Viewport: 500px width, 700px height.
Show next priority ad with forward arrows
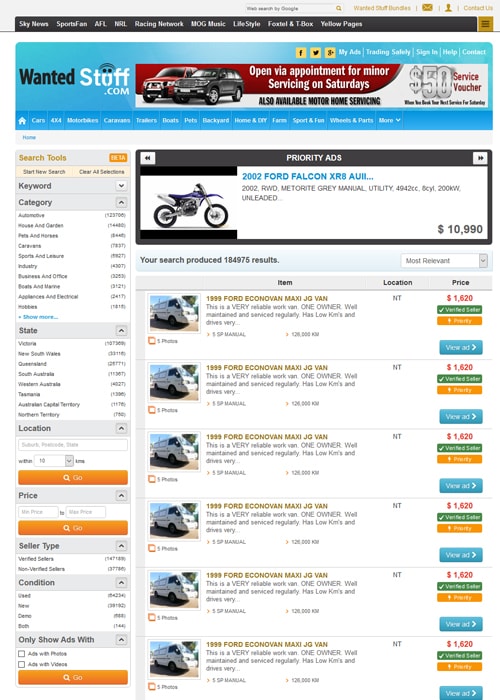click(x=480, y=158)
